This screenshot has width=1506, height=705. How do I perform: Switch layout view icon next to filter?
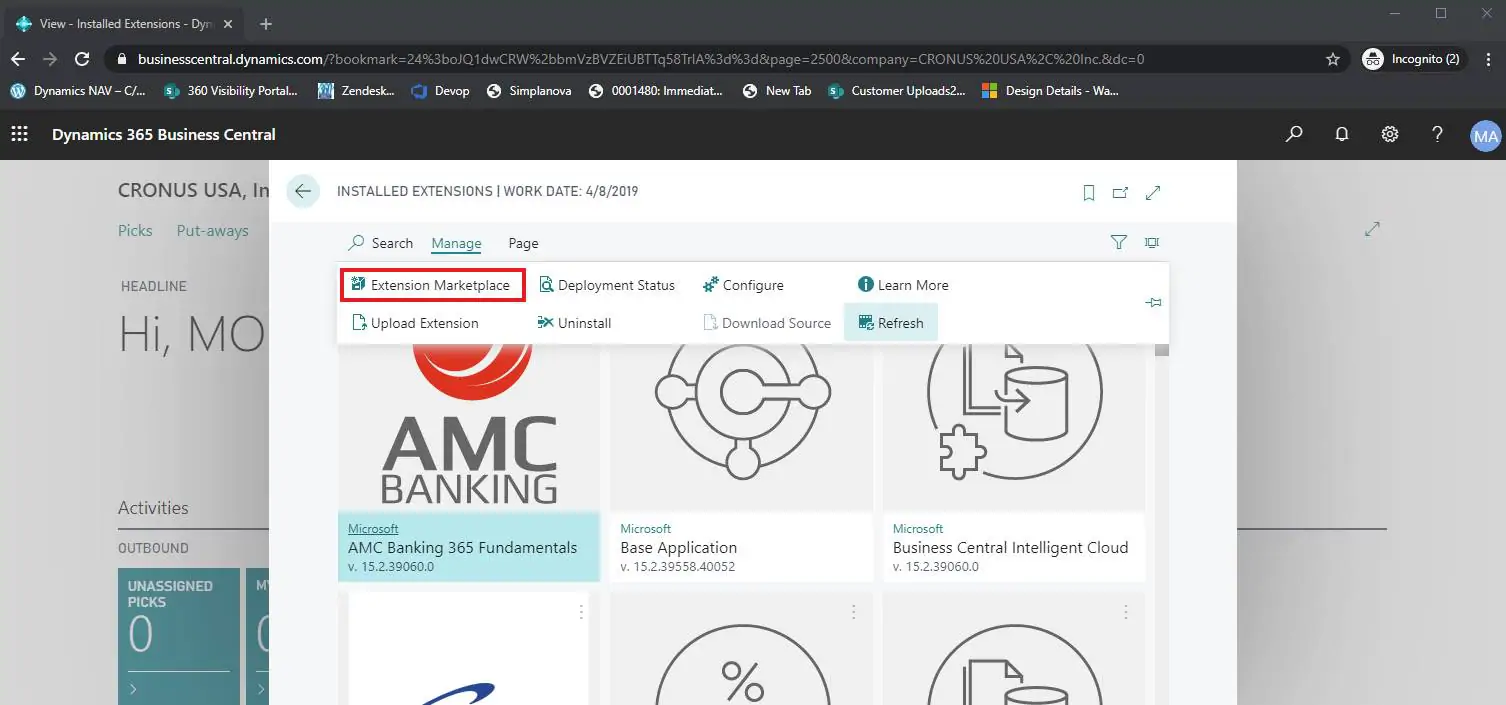[x=1152, y=242]
